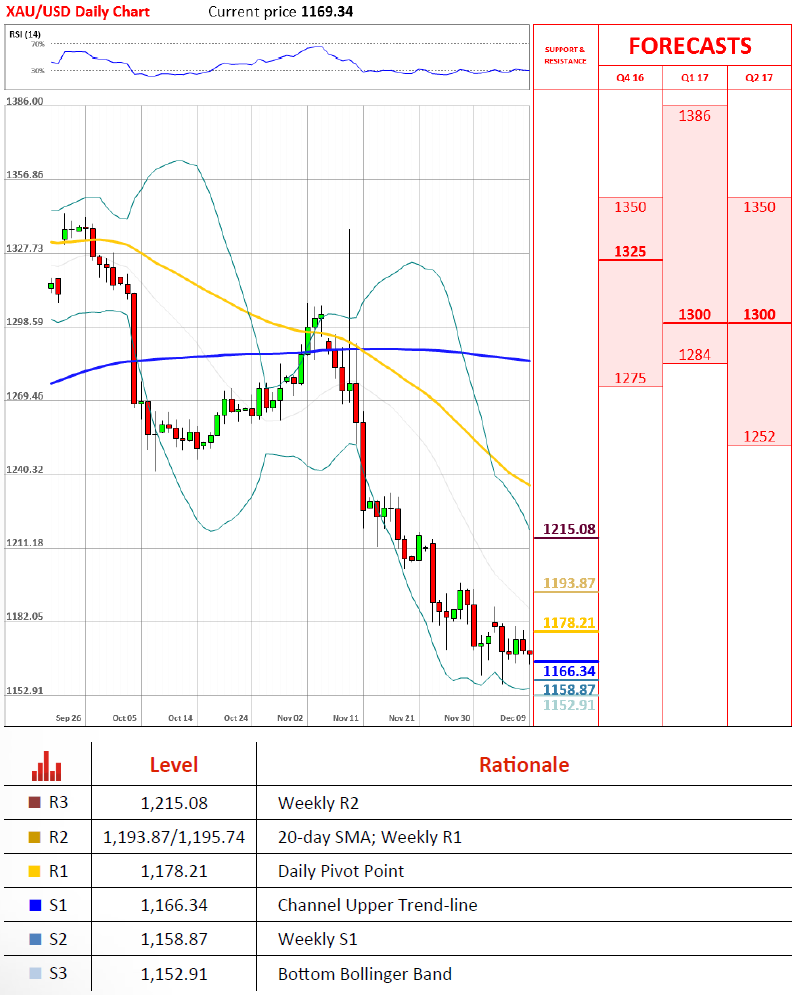Viewport: 800px width, 995px height.
Task: Click the R2 ochre color swatch
Action: [x=35, y=837]
